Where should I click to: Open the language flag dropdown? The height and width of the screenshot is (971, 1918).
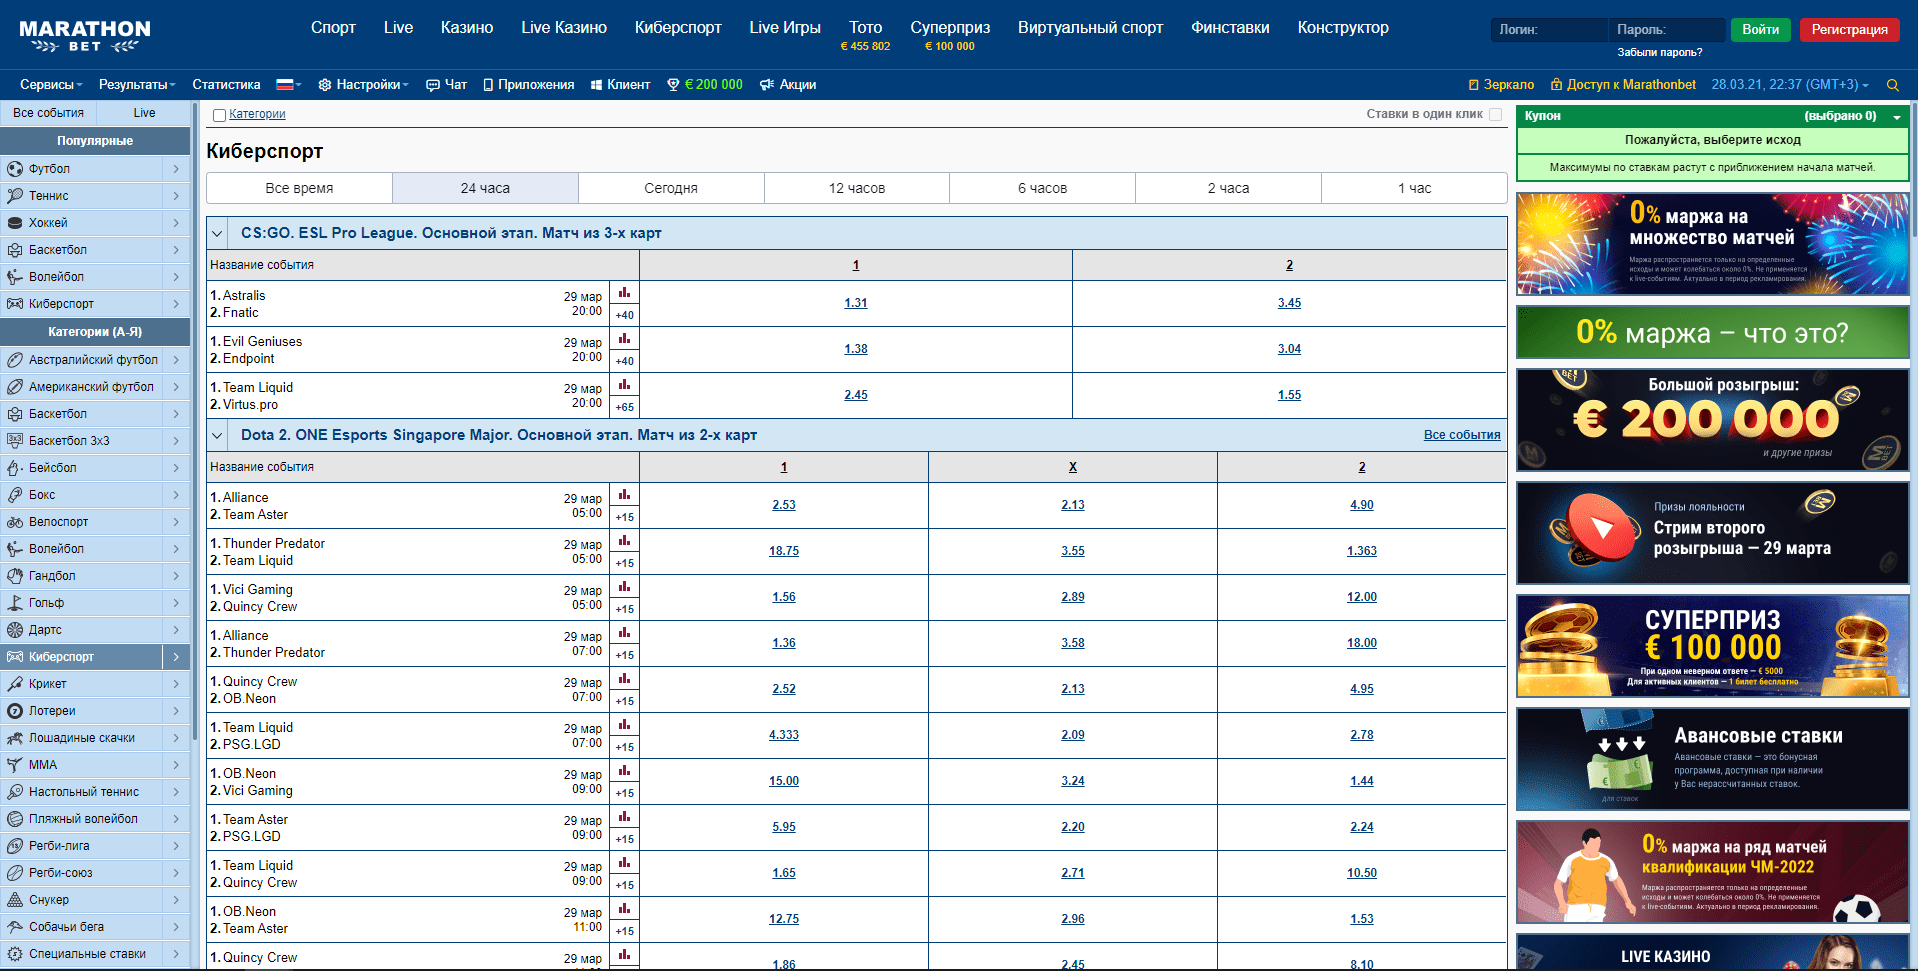pos(288,85)
